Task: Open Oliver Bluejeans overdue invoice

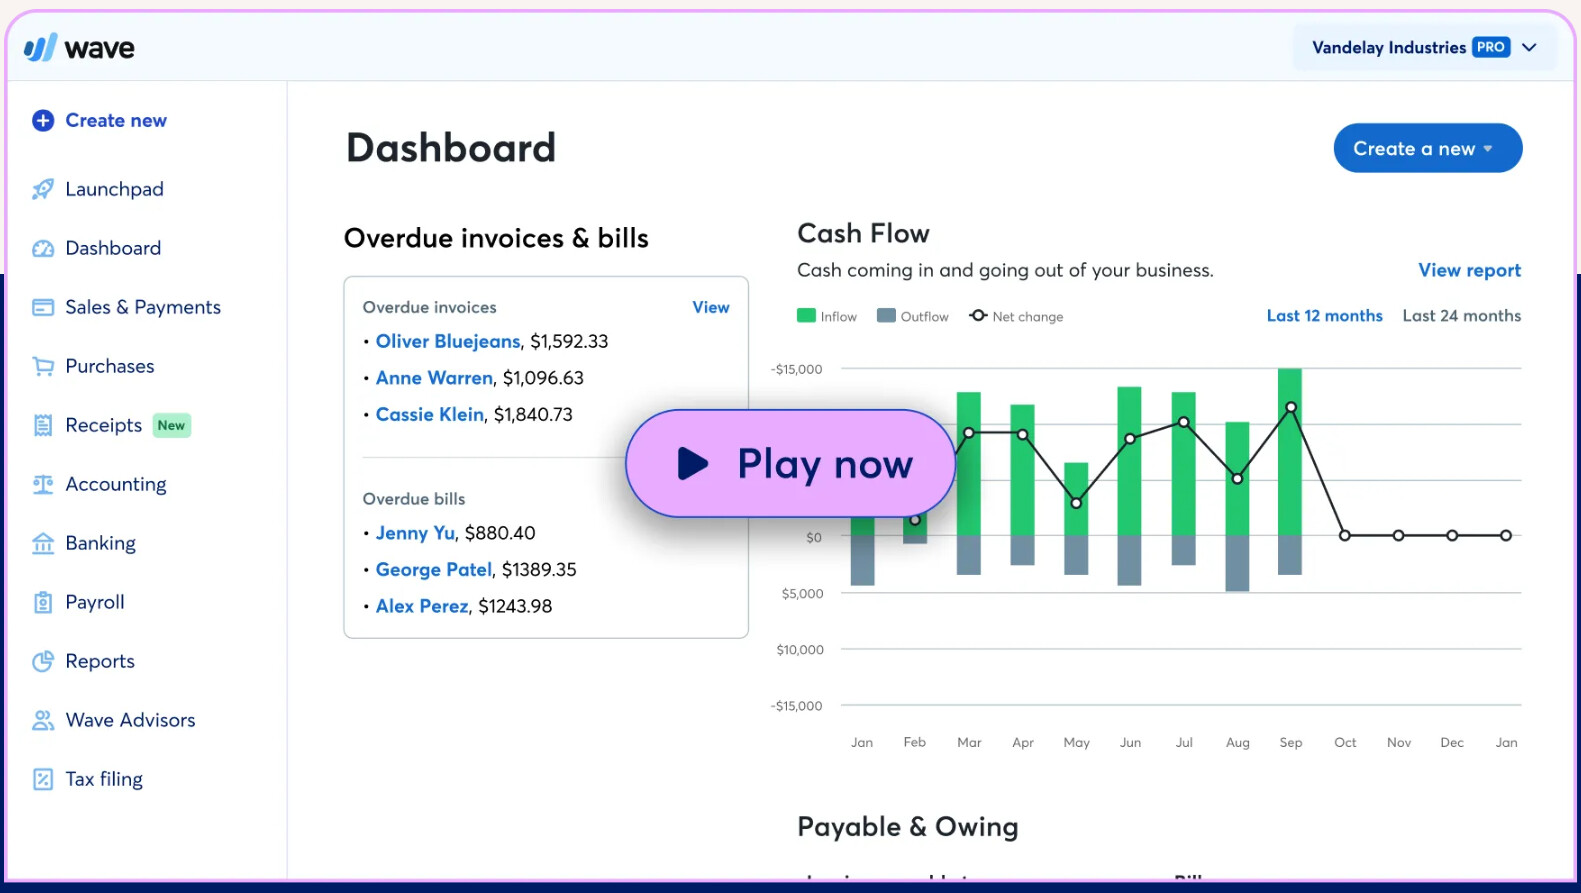Action: [x=448, y=341]
